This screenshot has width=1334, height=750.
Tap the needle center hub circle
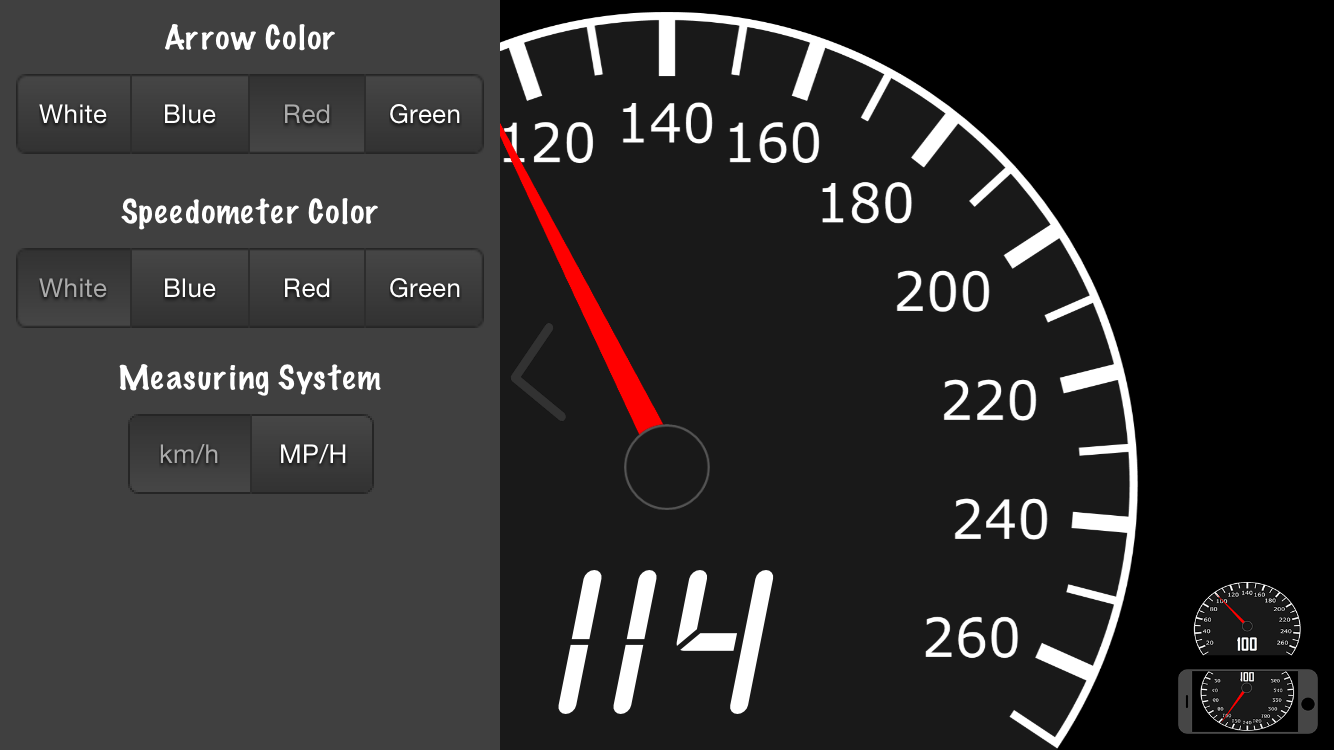coord(667,467)
